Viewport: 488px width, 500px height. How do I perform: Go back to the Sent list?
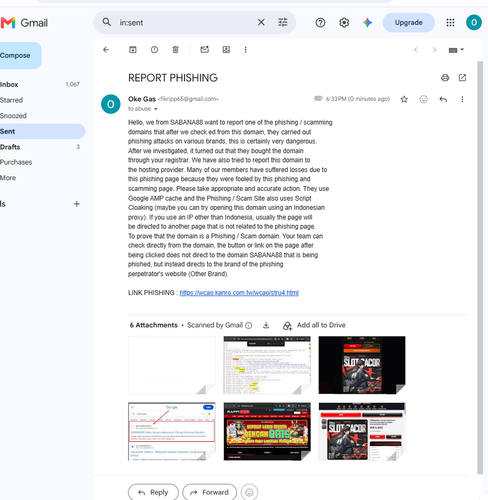tap(106, 50)
